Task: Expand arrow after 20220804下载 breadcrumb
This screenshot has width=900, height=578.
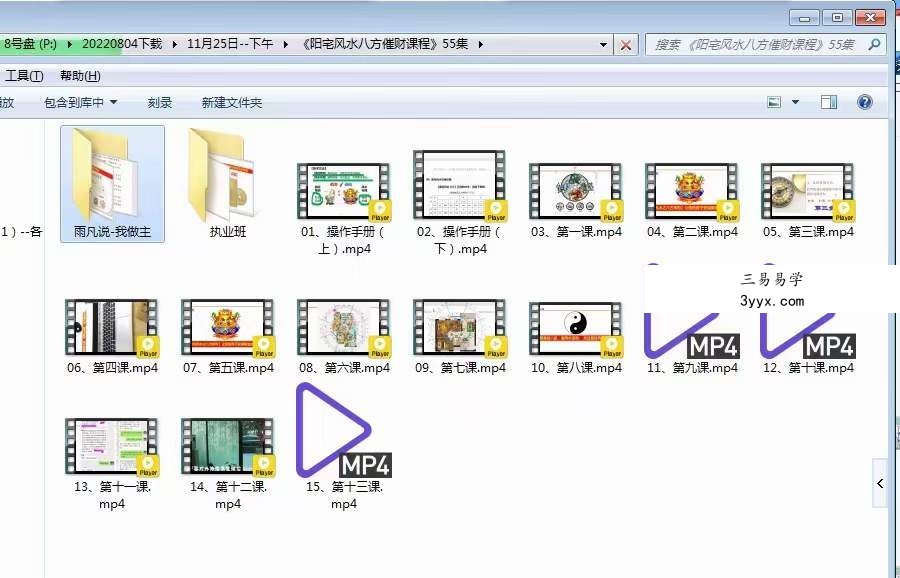Action: (174, 44)
